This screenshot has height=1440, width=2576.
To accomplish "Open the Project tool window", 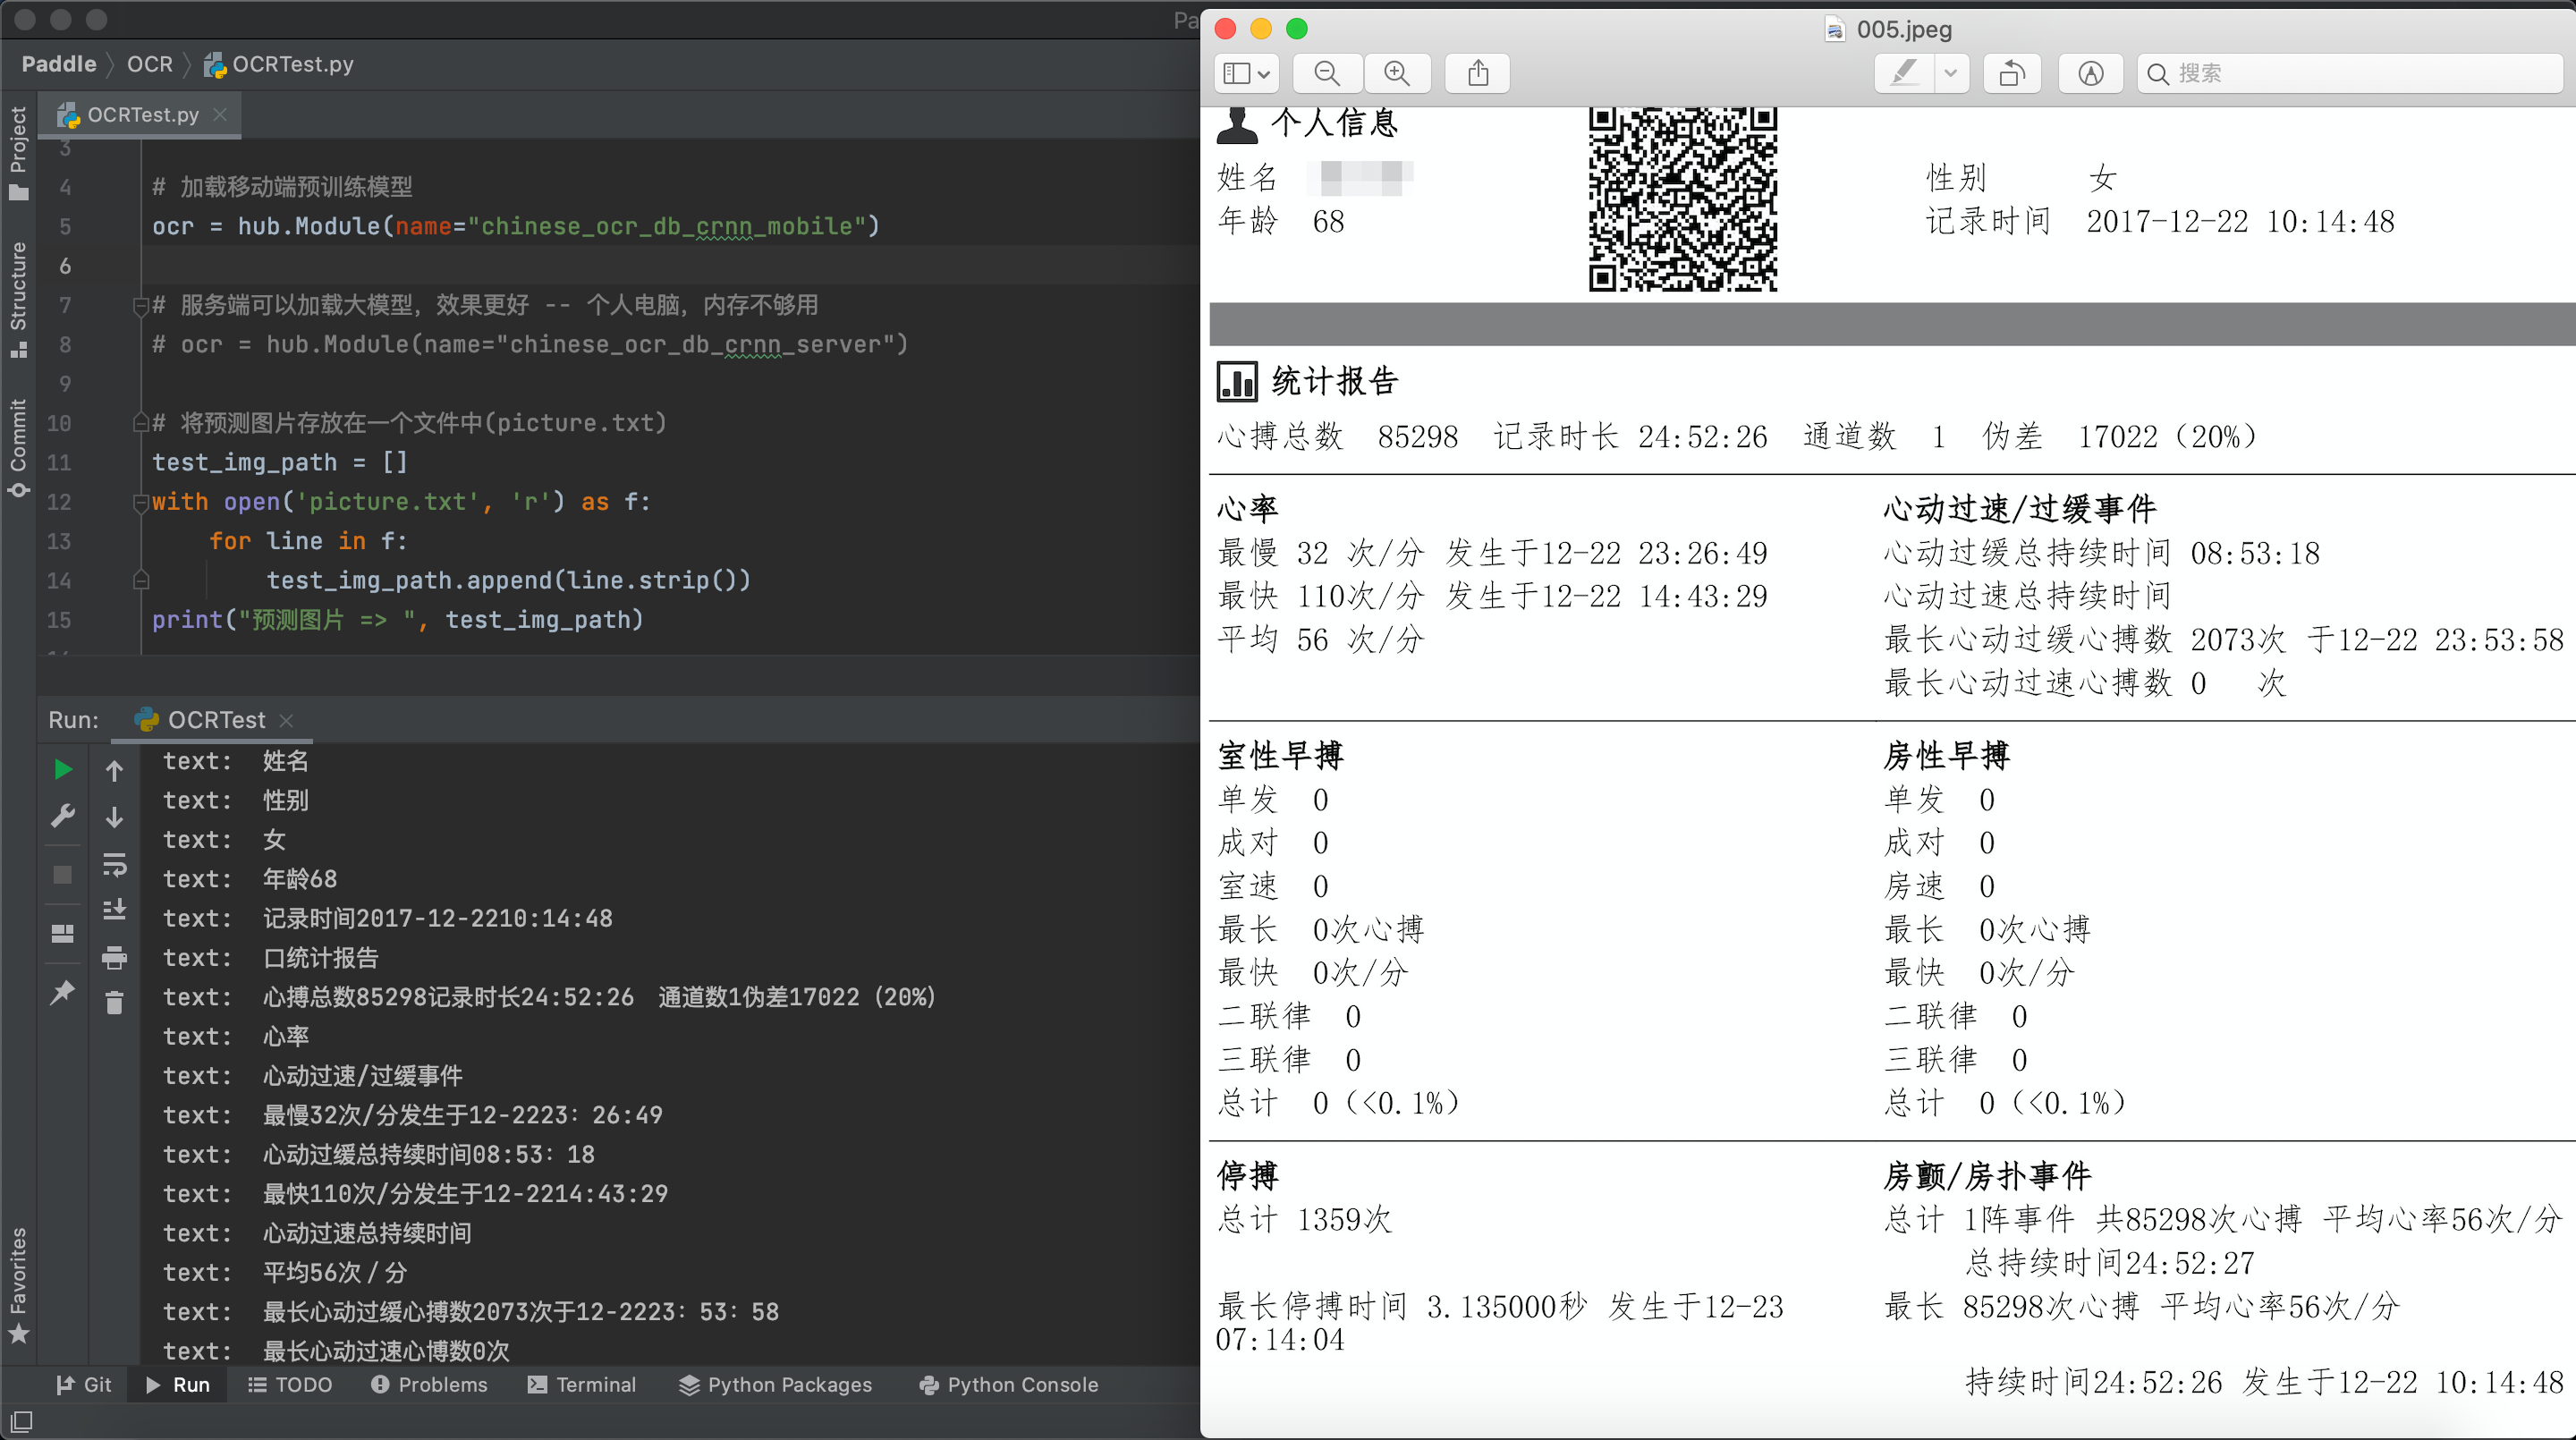I will 18,153.
